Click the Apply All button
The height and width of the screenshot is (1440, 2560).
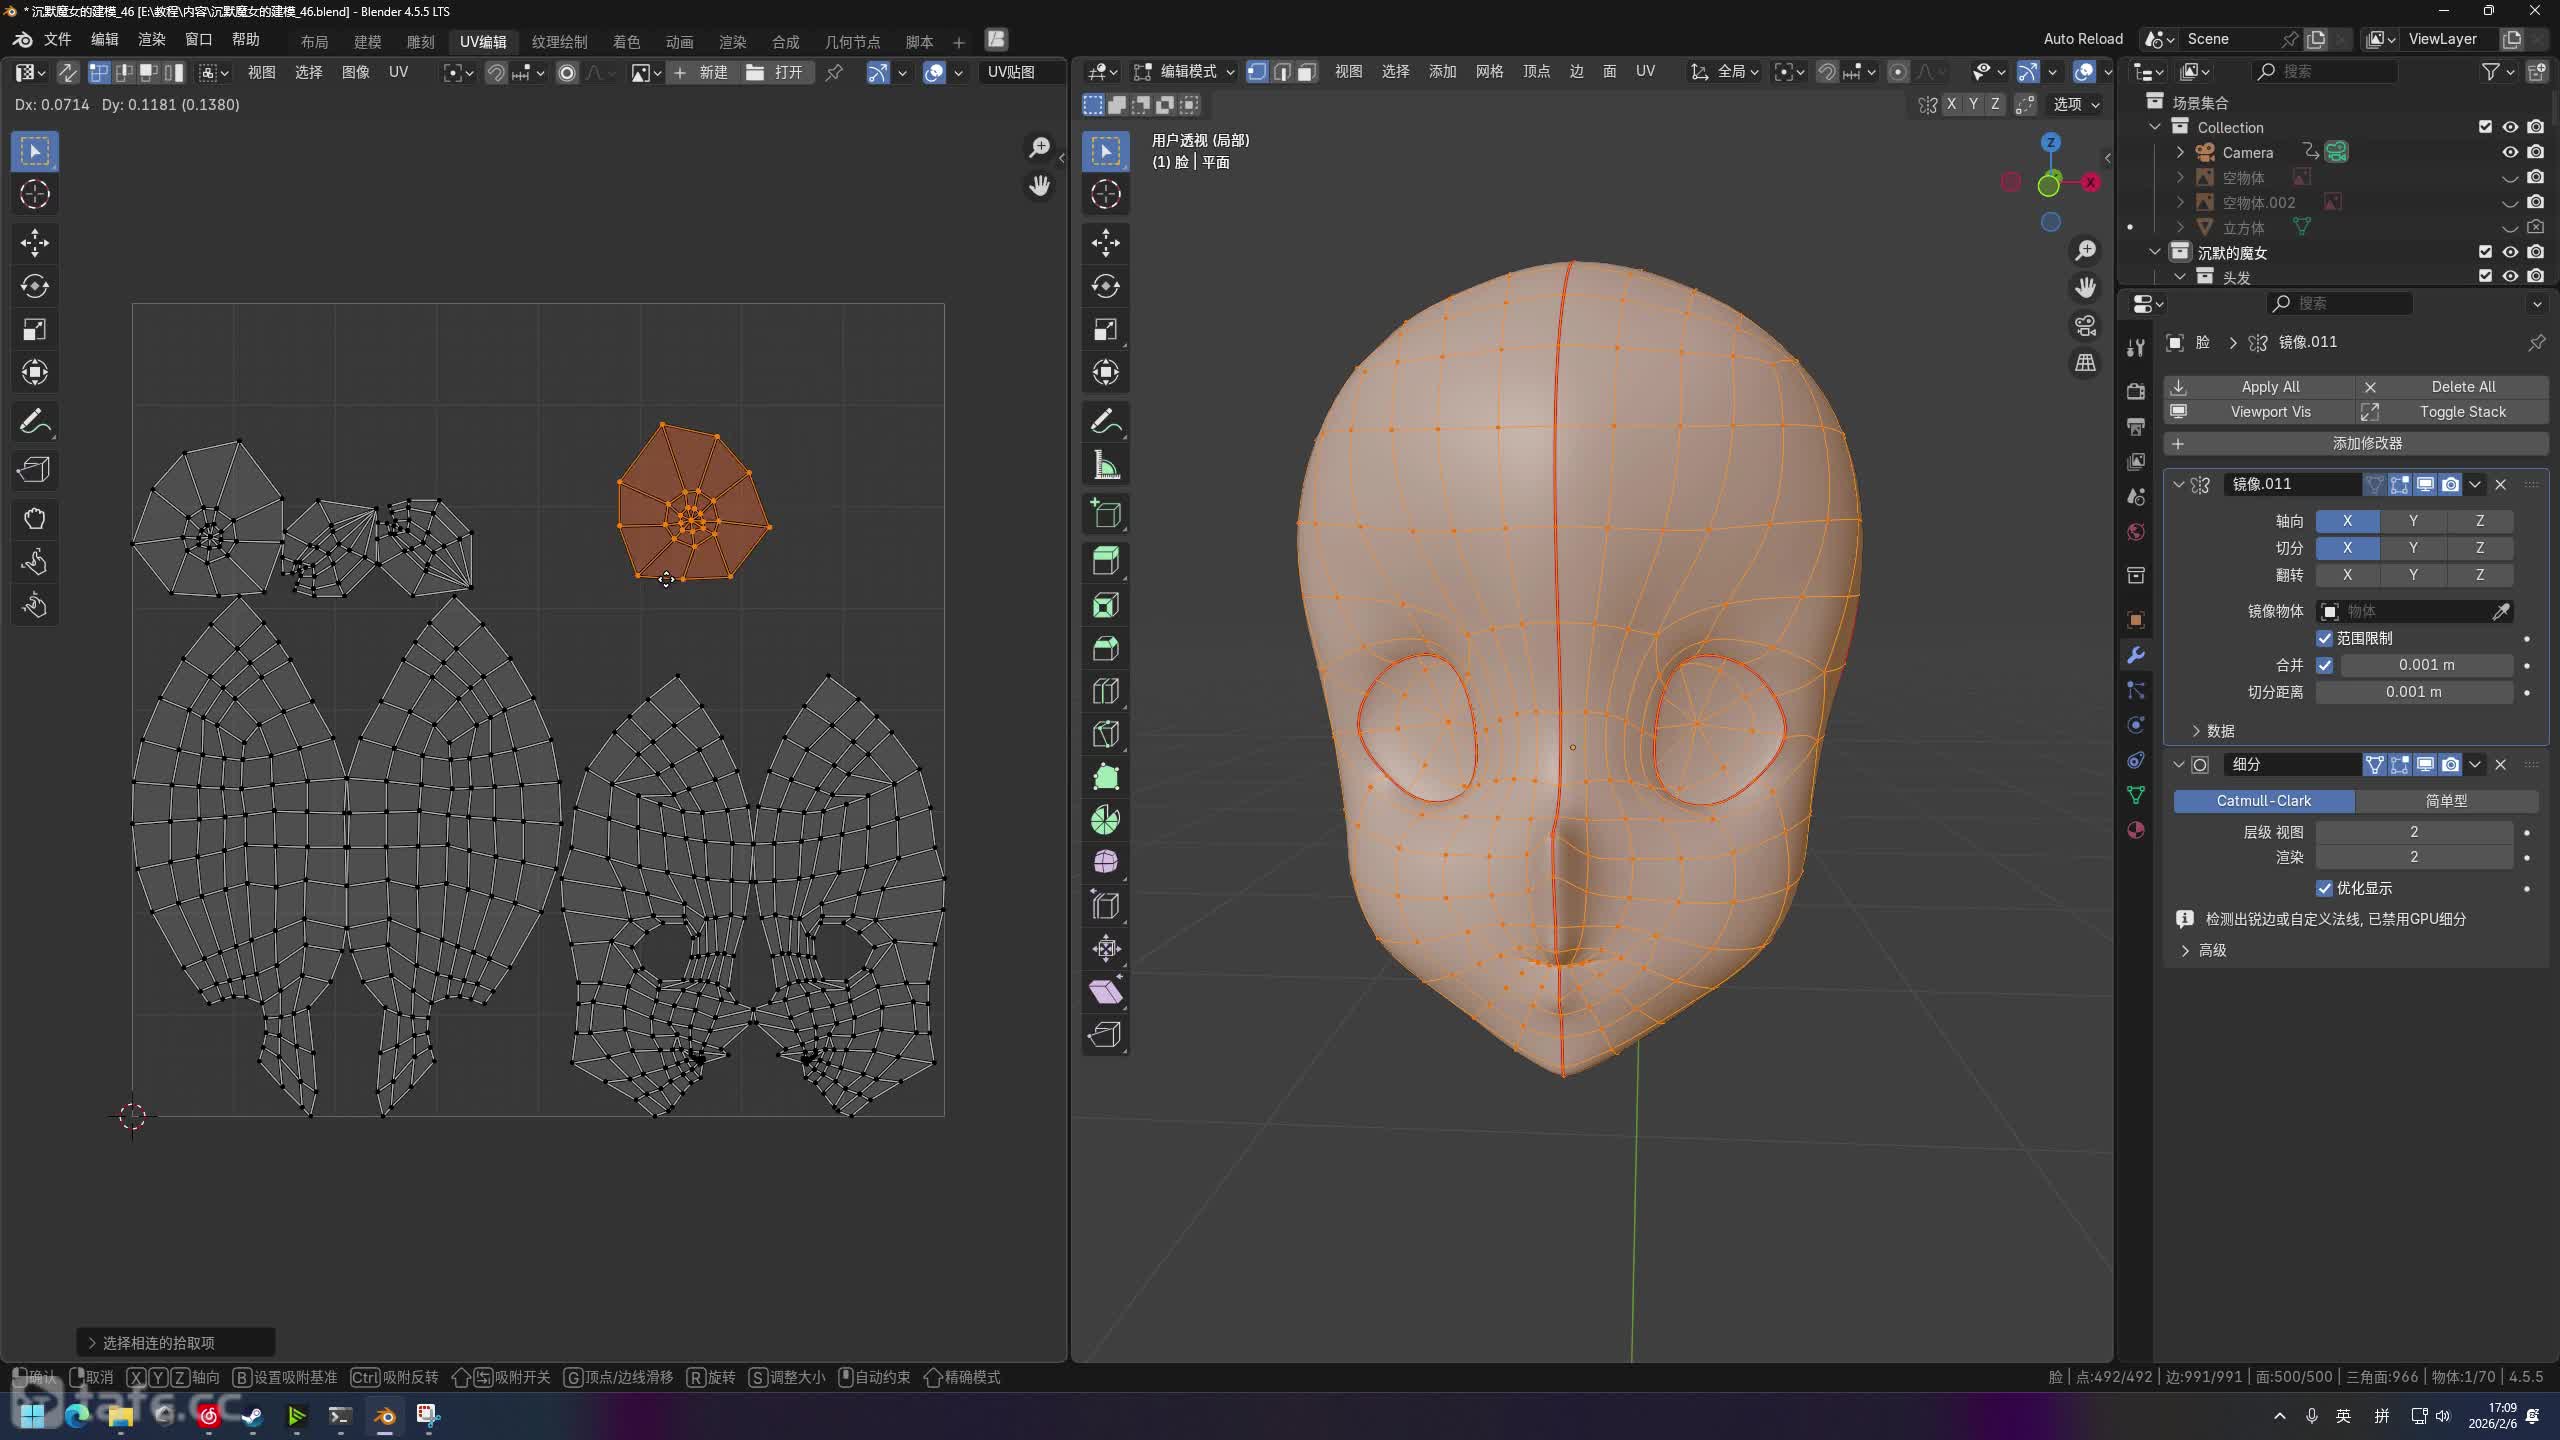pos(2269,387)
